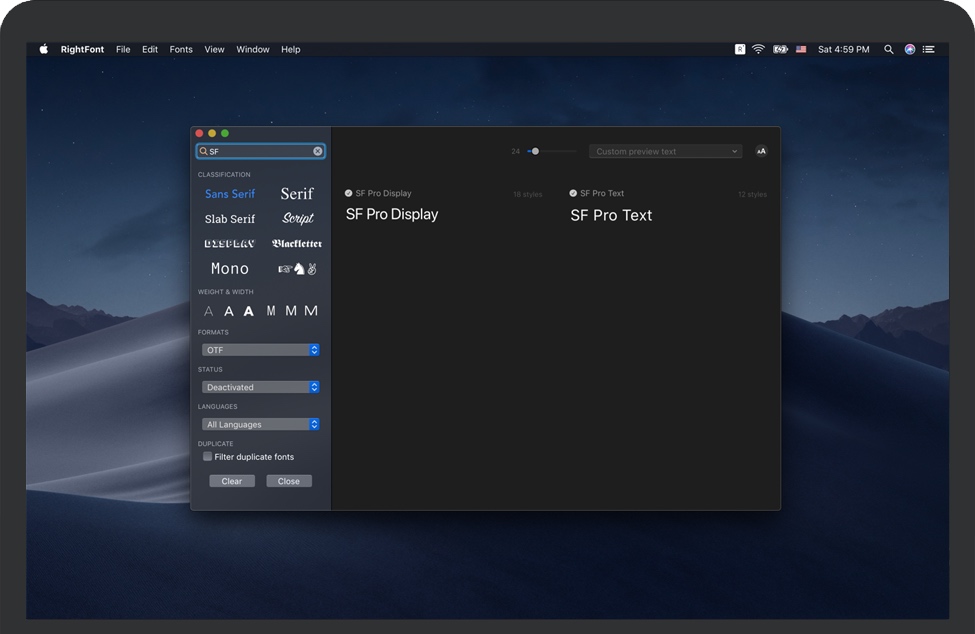
Task: Open the RightFont menu bar status icon
Action: (740, 49)
